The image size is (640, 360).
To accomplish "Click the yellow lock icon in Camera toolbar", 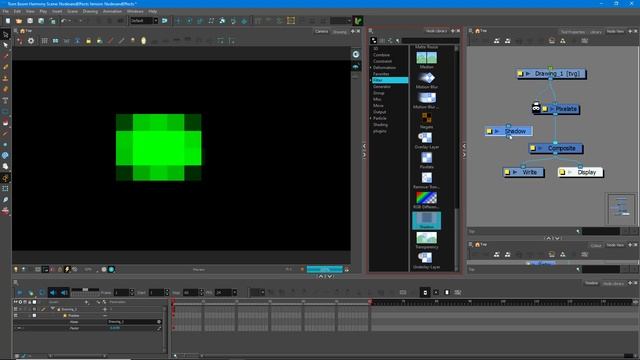I will [89, 41].
